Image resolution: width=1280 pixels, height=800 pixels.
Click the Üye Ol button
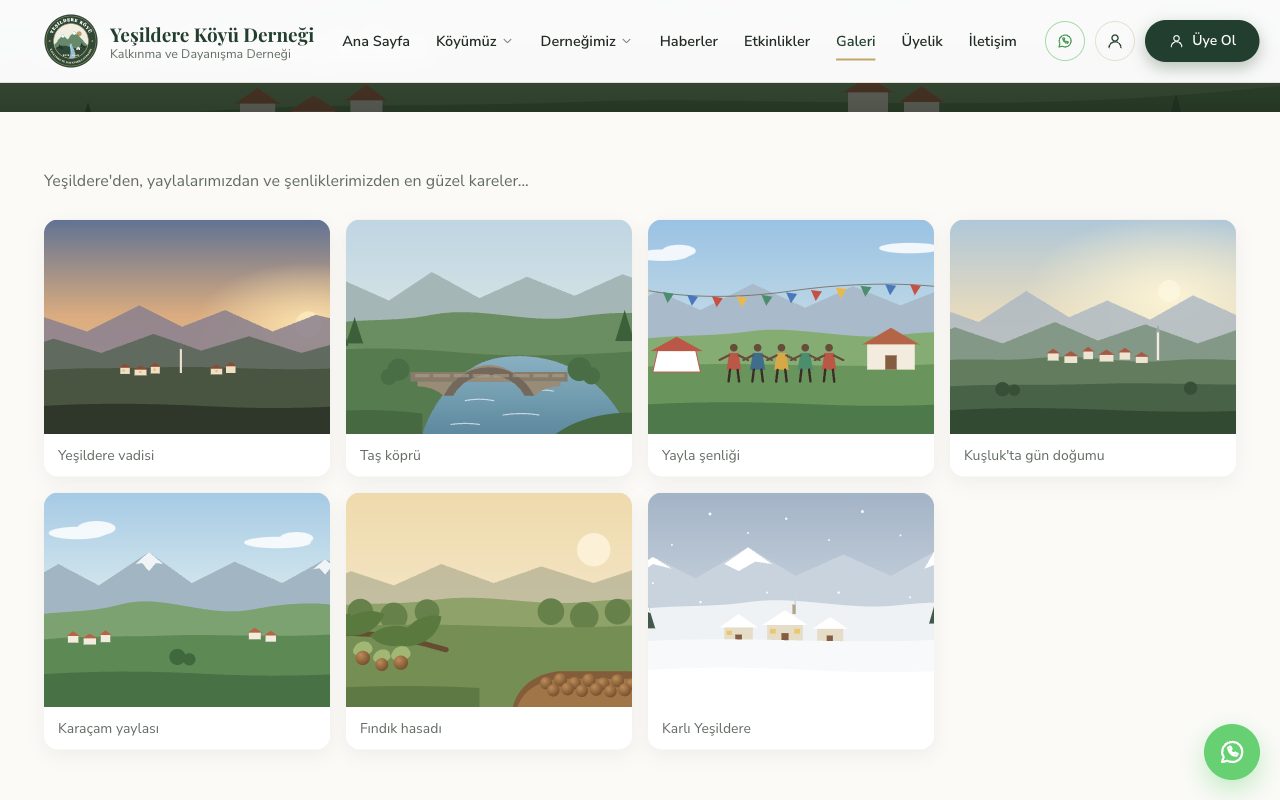pyautogui.click(x=1202, y=41)
